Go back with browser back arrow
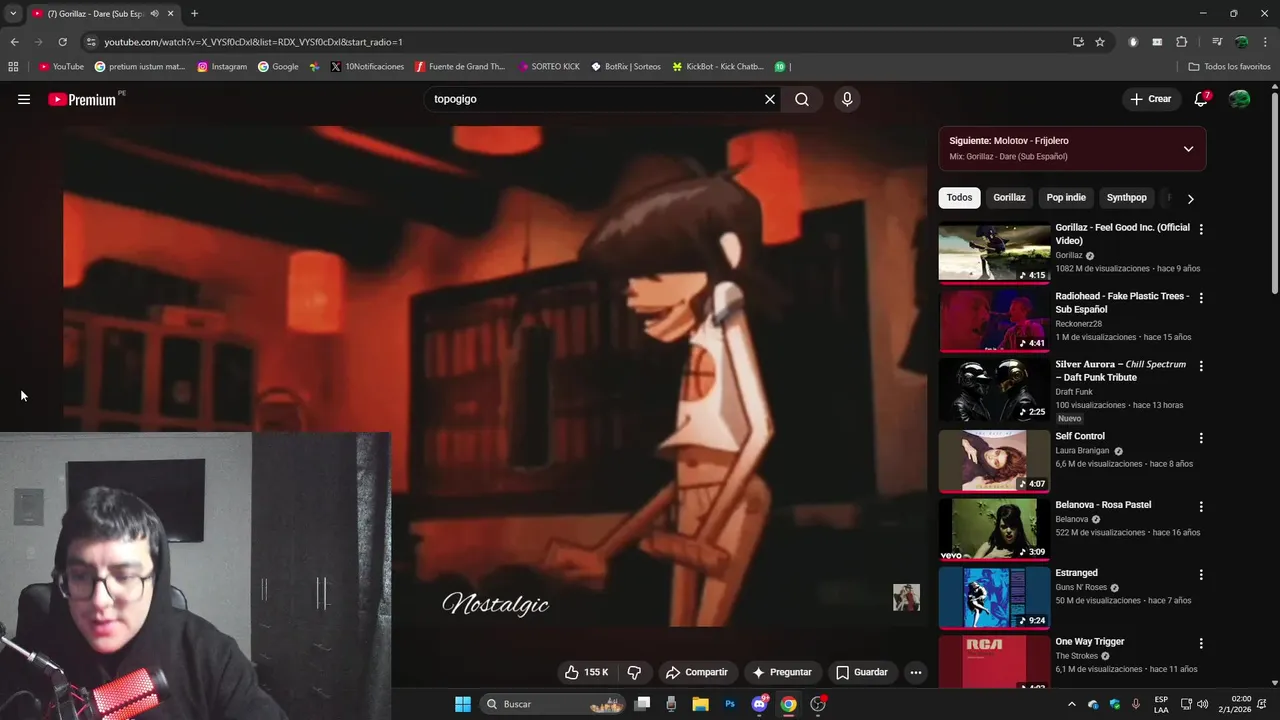The image size is (1280, 720). [x=14, y=42]
